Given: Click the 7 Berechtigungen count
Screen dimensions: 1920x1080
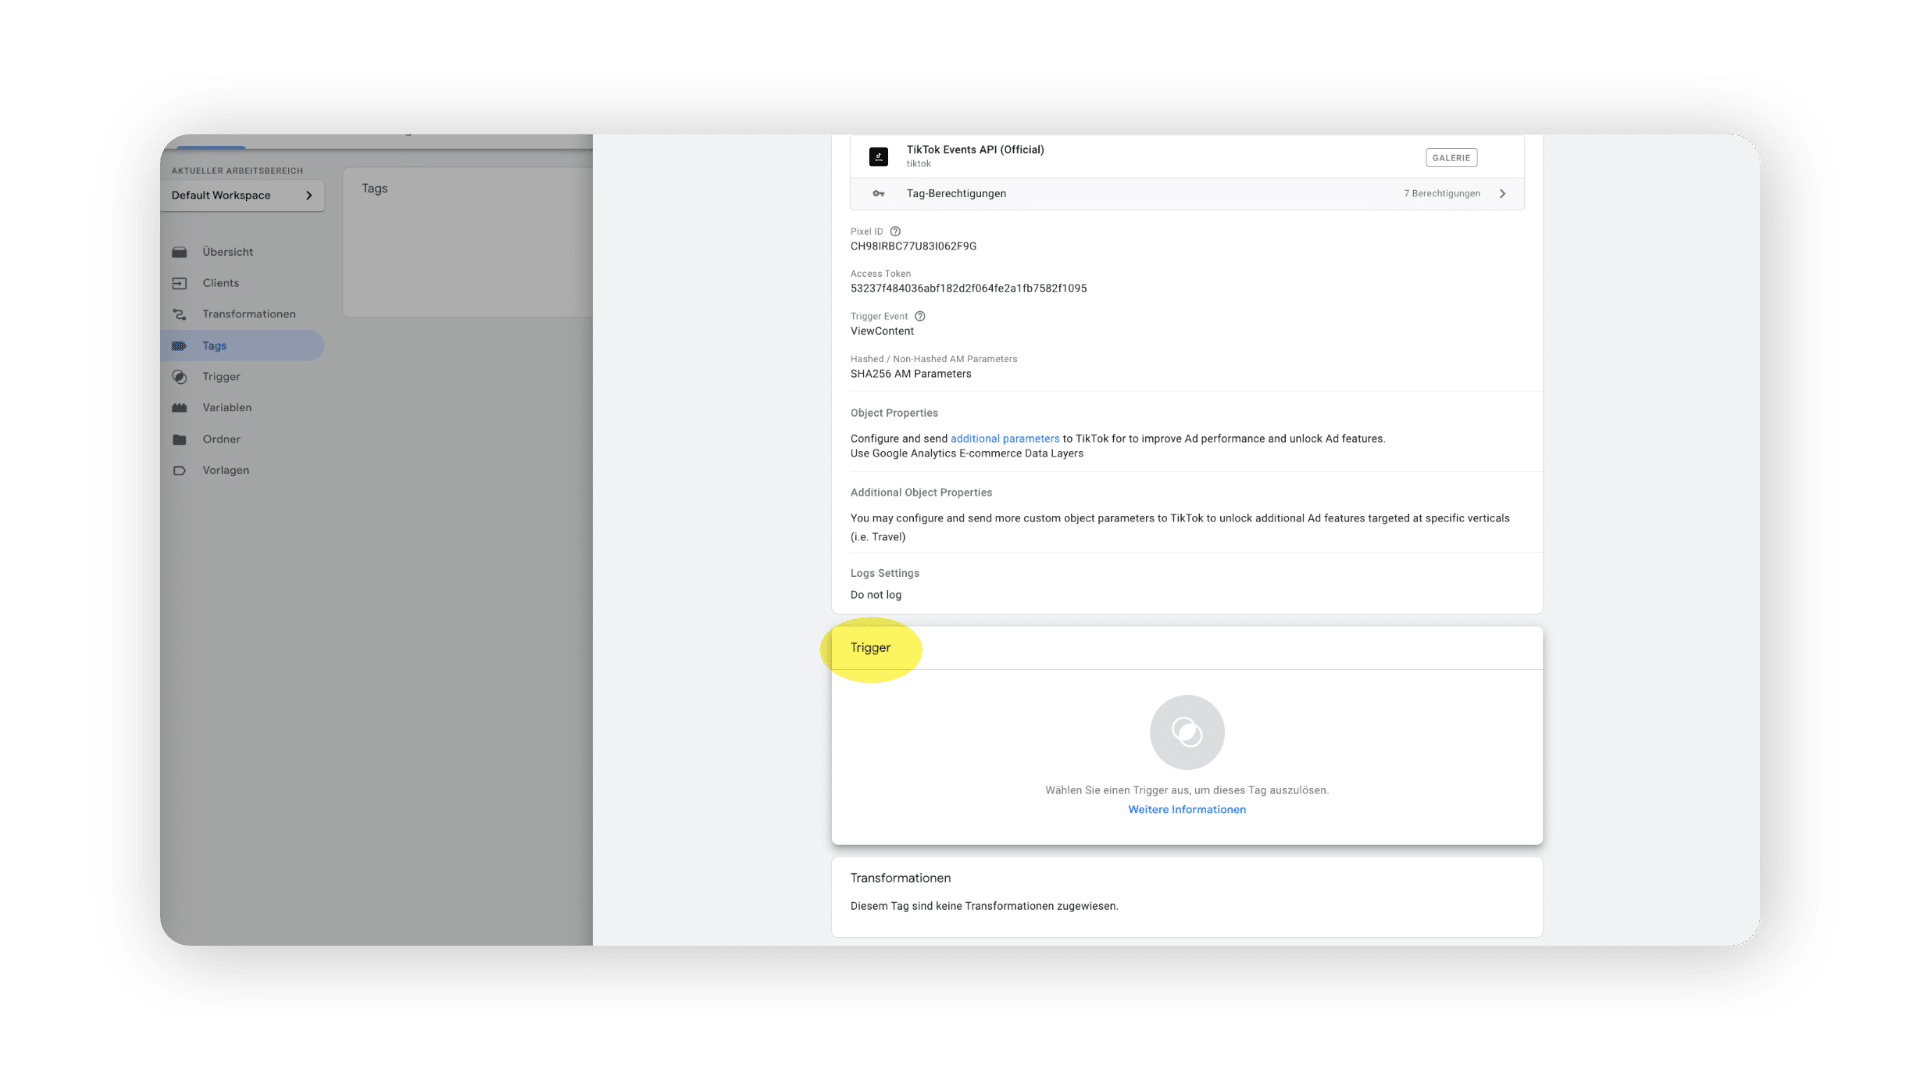Looking at the screenshot, I should pyautogui.click(x=1441, y=194).
